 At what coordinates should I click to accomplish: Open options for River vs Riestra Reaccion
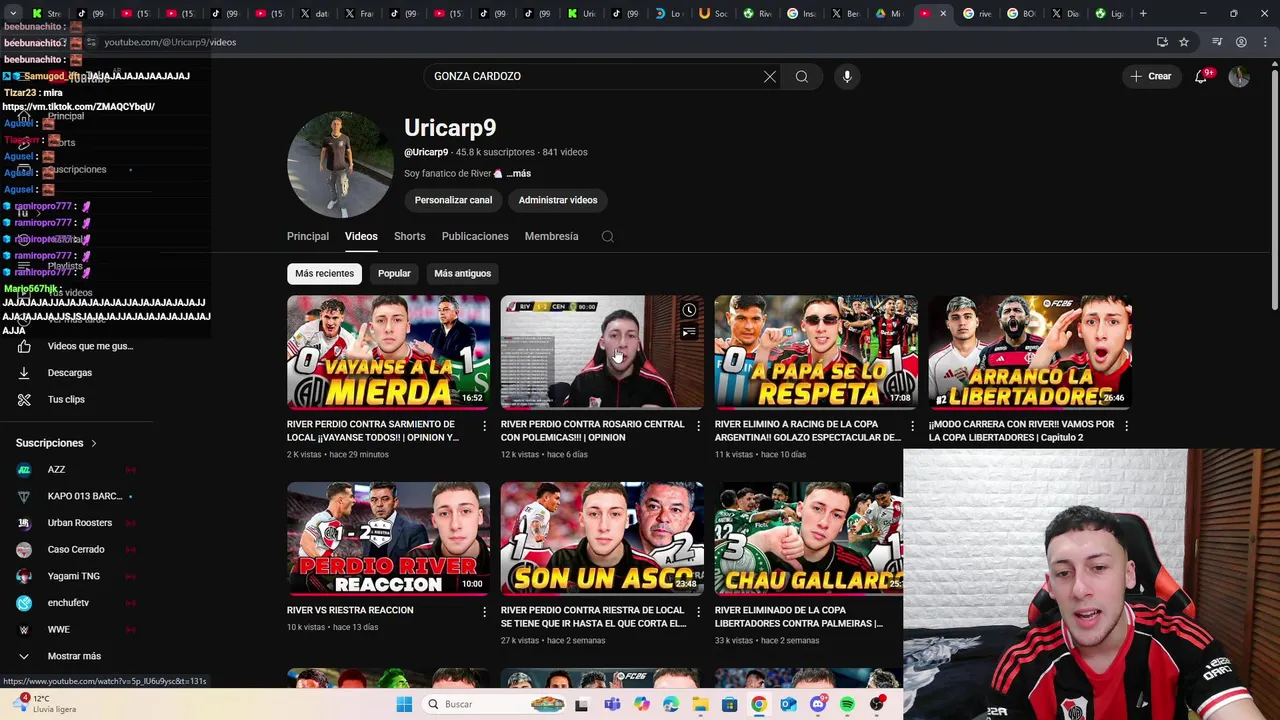(x=485, y=612)
